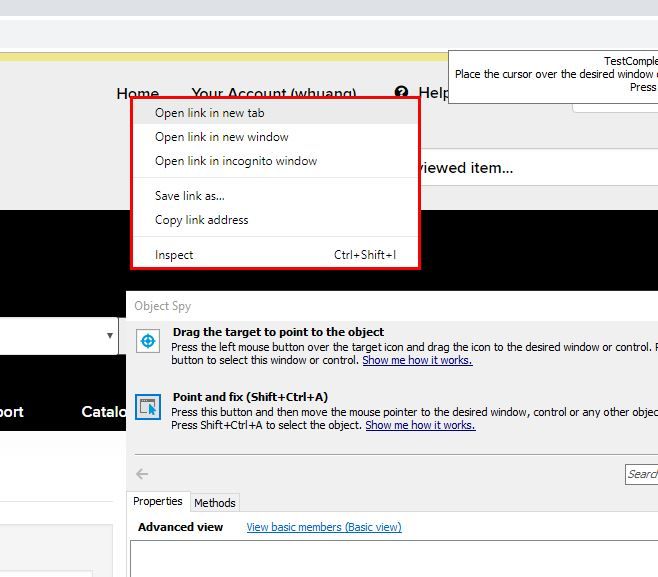Click the question mark Help icon
This screenshot has height=577, width=658.
pyautogui.click(x=402, y=93)
